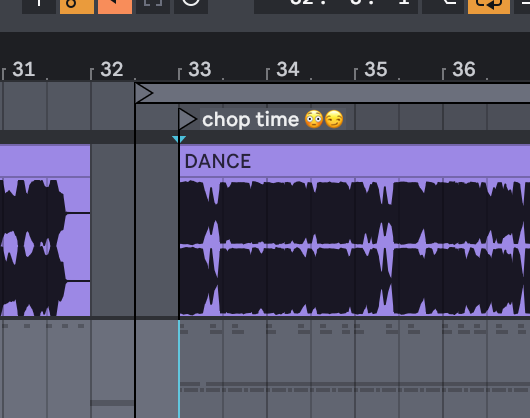Screen dimensions: 530x418
Task: Click the loop brace start marker triangle
Action: (x=144, y=93)
